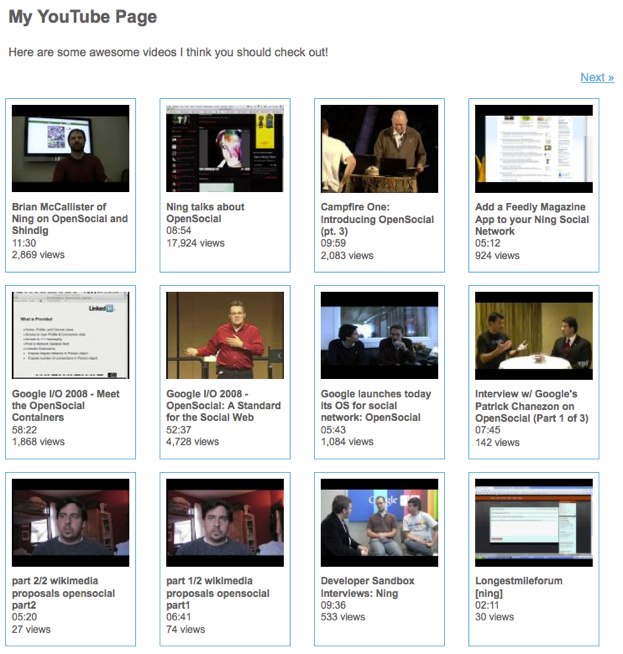Click the duration '05:20'

click(24, 616)
